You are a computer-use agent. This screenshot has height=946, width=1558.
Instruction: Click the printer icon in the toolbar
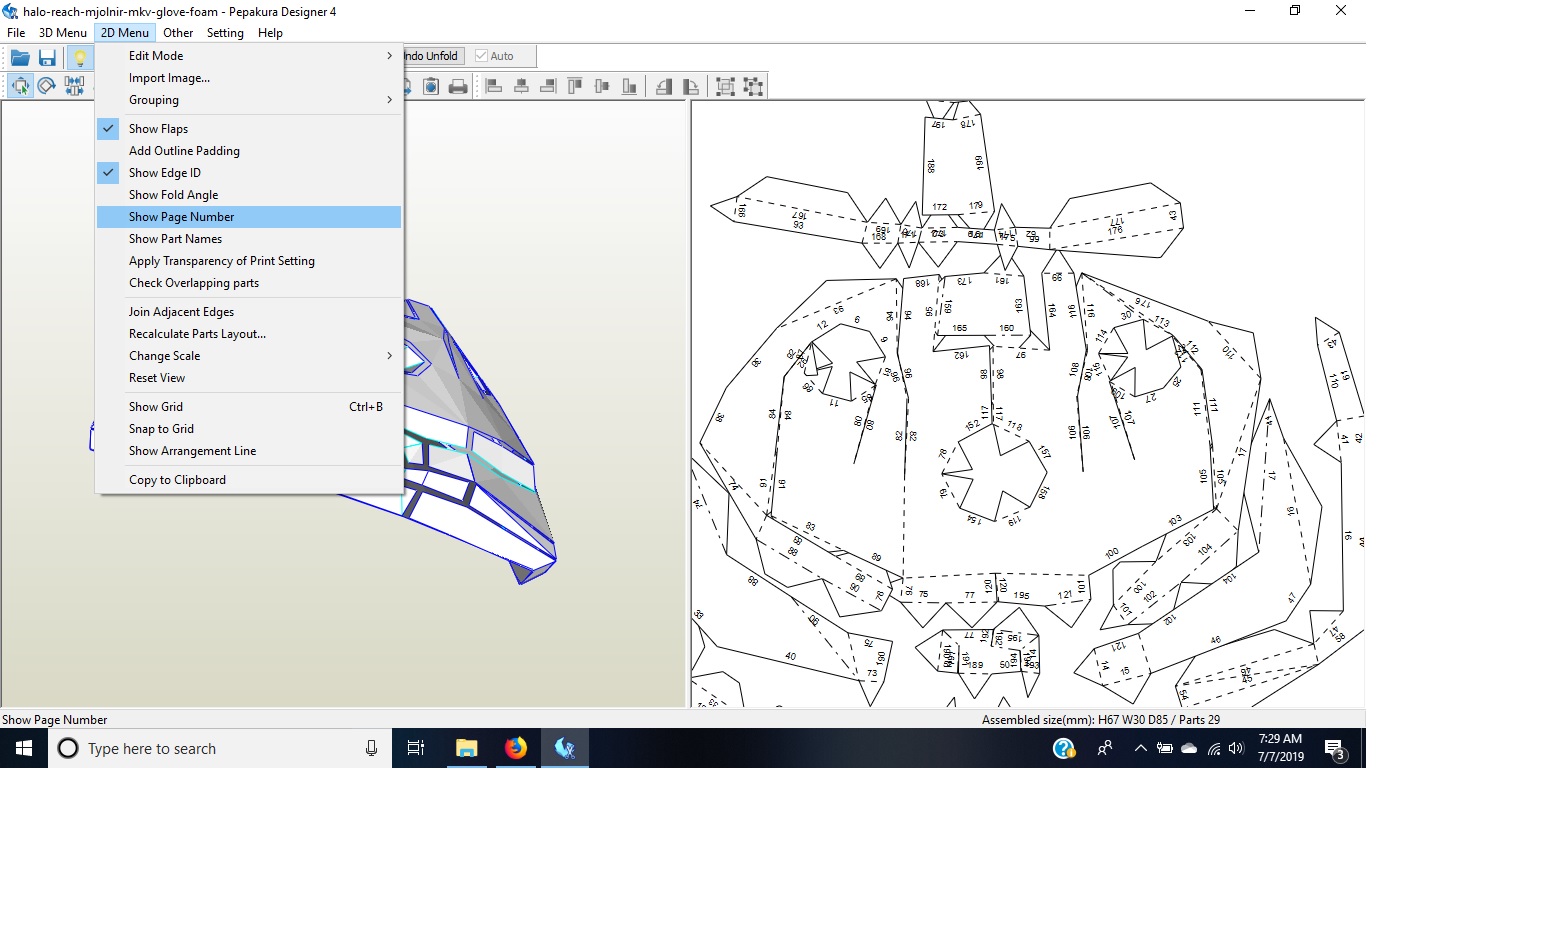[458, 86]
